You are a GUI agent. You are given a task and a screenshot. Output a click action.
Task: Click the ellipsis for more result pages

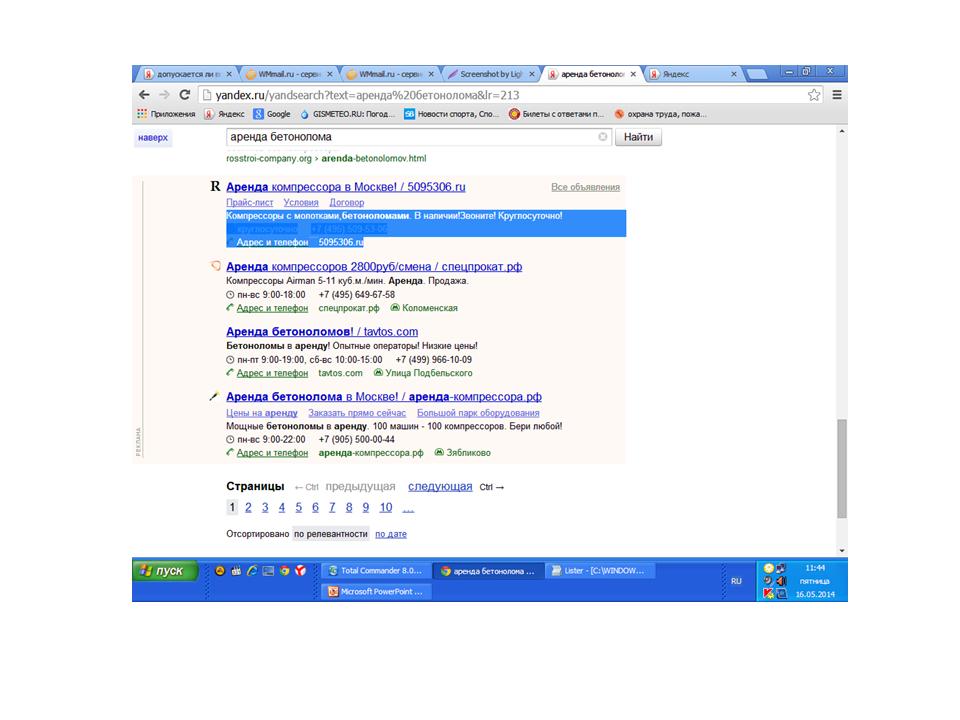(408, 508)
